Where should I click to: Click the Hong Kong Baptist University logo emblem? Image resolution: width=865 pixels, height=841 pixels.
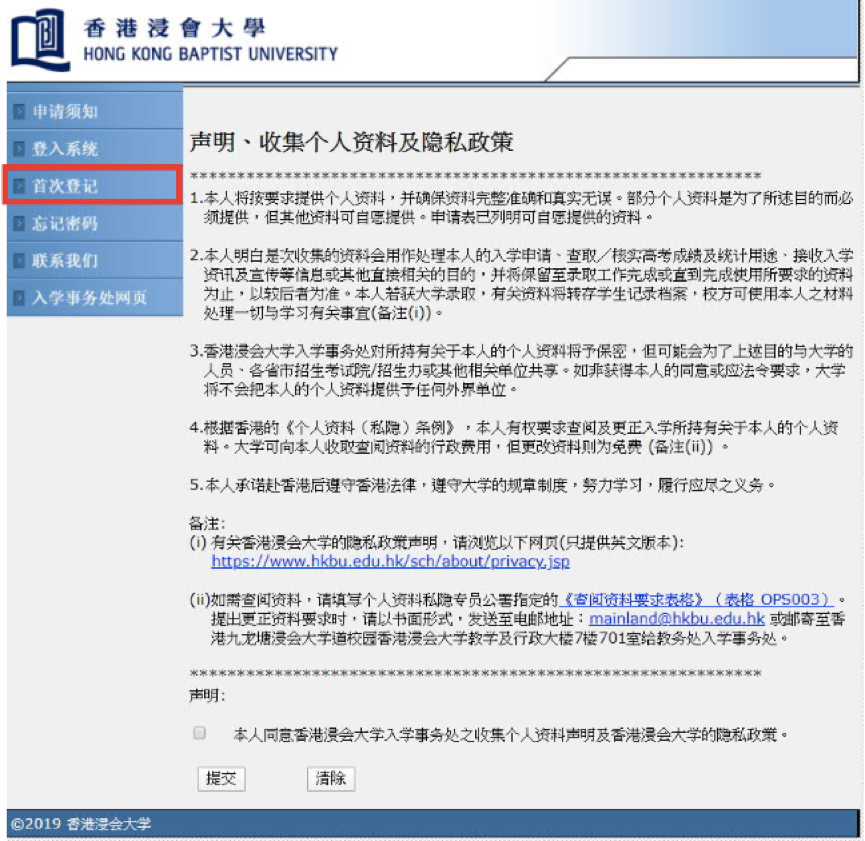pyautogui.click(x=40, y=40)
